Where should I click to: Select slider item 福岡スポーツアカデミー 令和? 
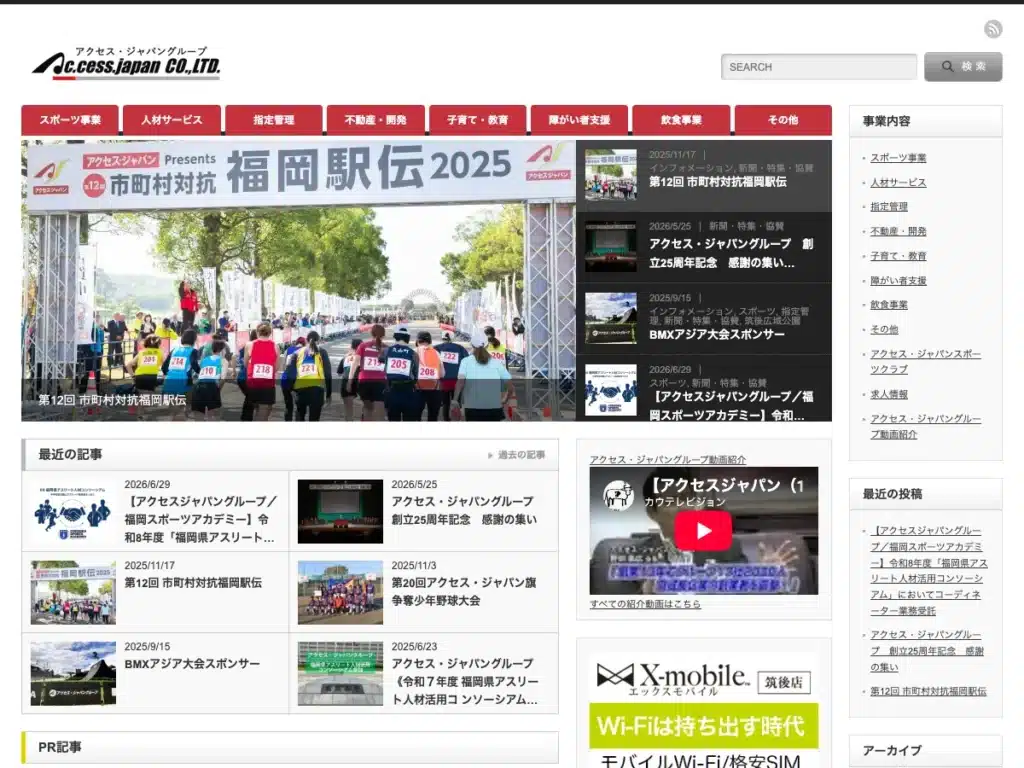[x=704, y=389]
